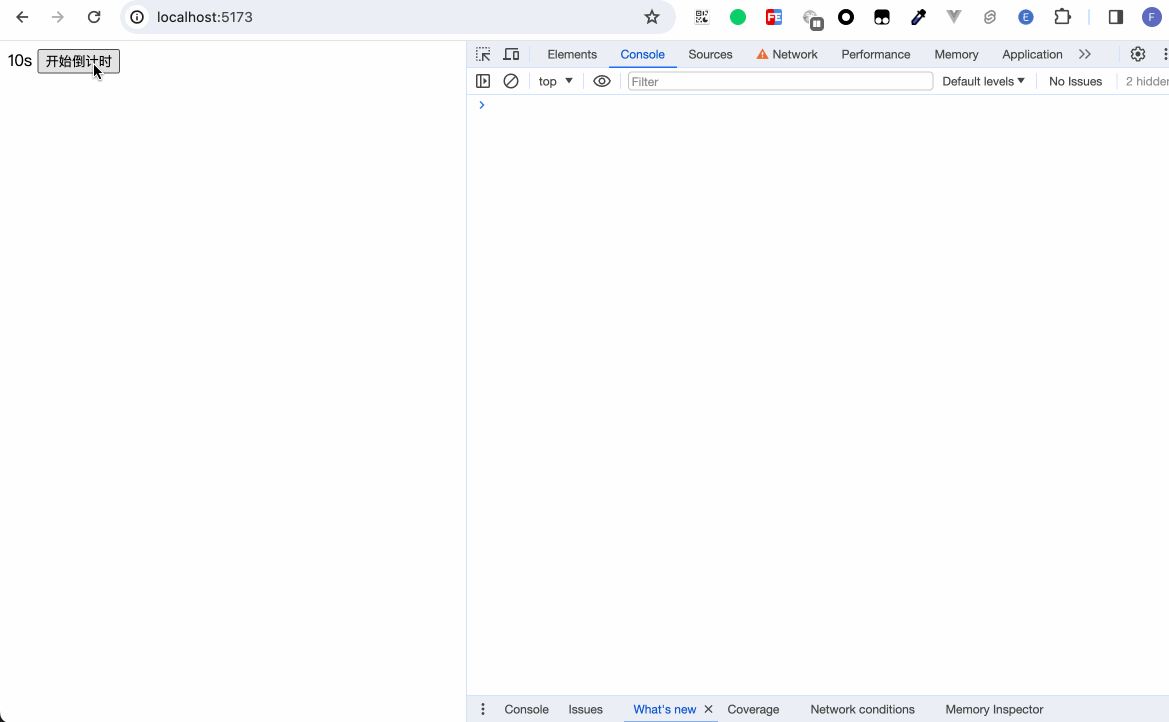
Task: Toggle the device toolbar icon
Action: coord(511,54)
